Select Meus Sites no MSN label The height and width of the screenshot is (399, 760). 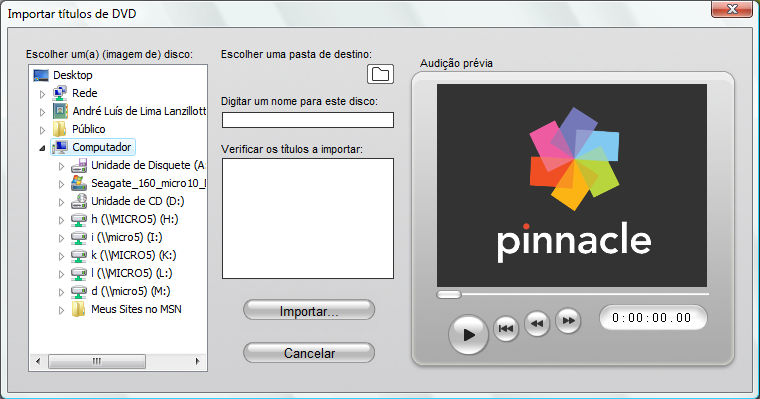pos(137,309)
